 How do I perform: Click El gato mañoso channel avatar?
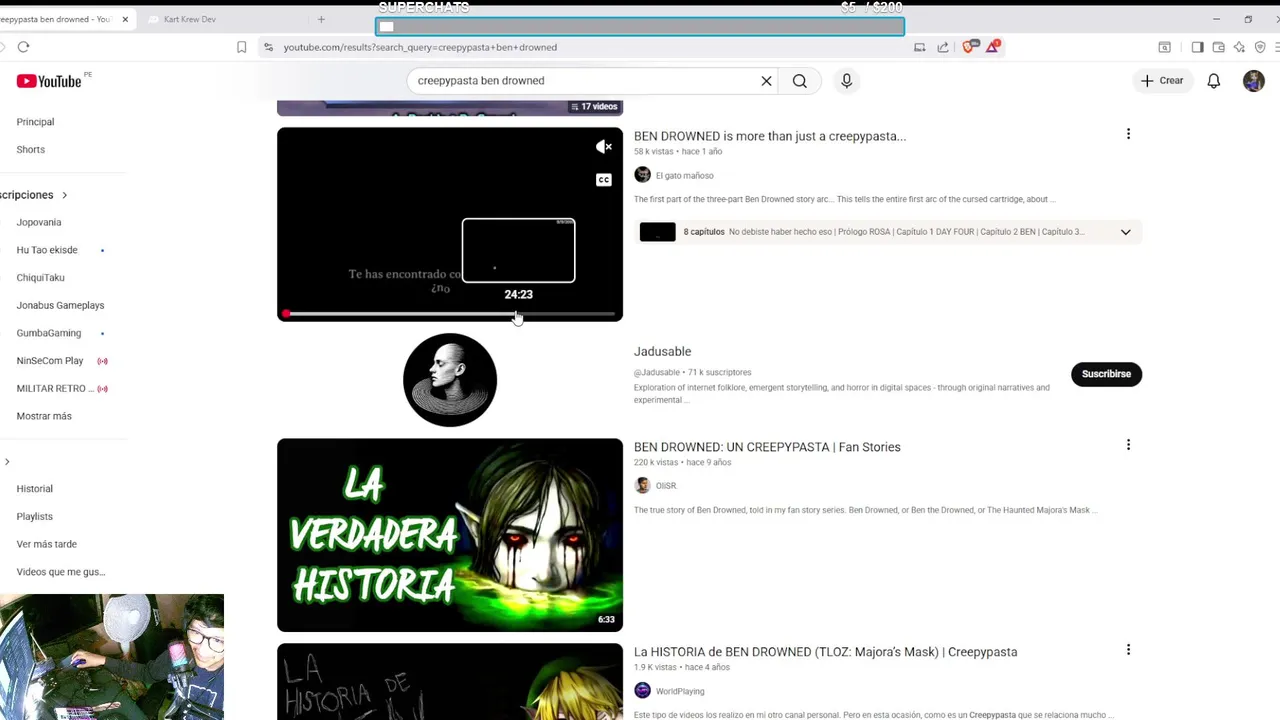coord(642,175)
